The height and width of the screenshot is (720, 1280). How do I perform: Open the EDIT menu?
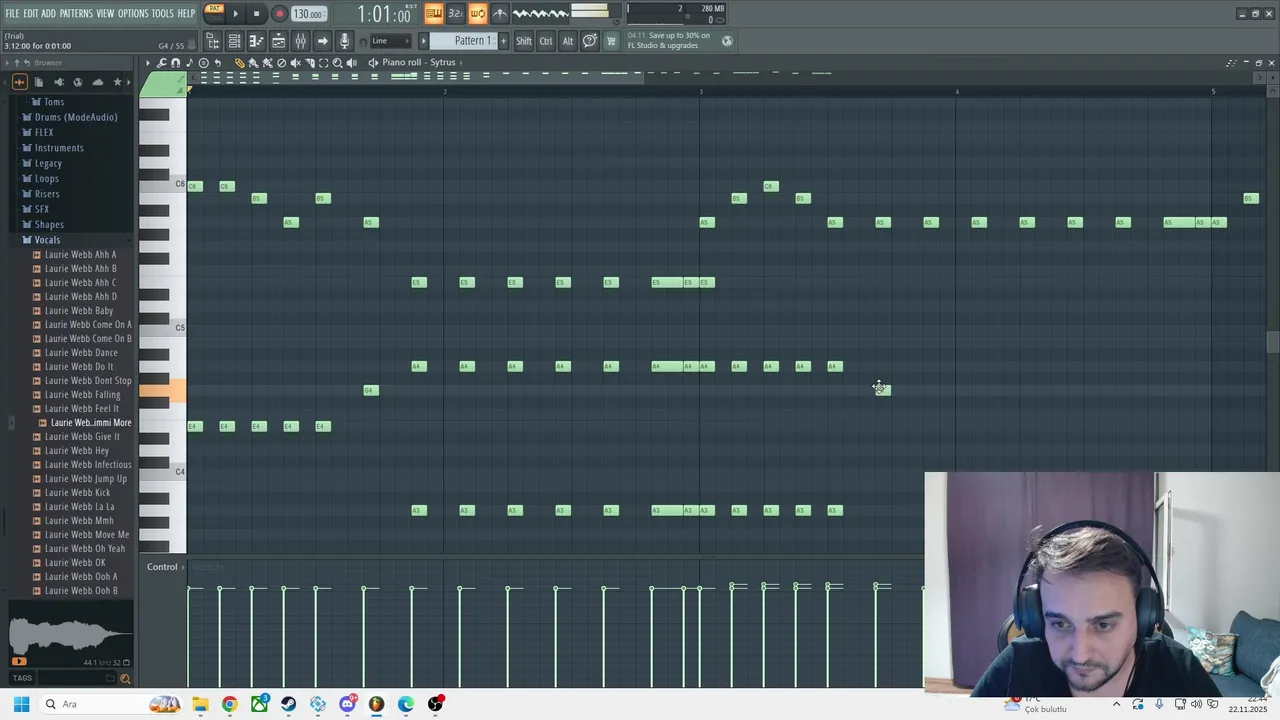[31, 14]
